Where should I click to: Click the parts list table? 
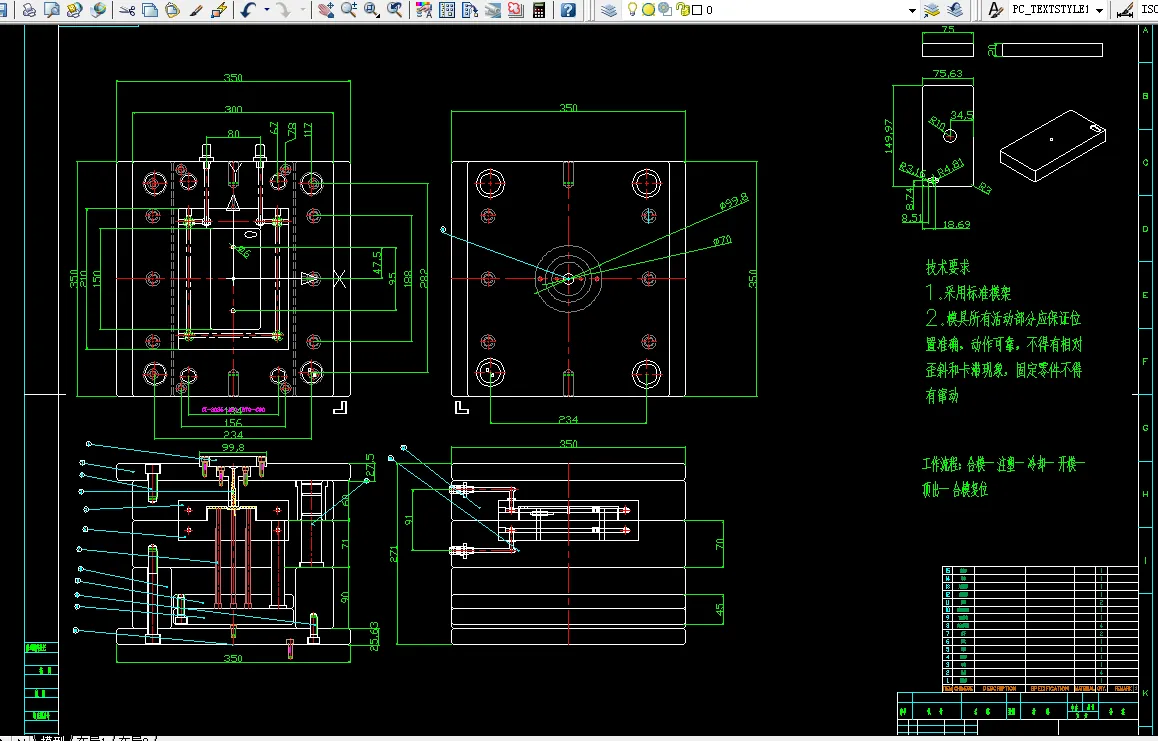(x=1040, y=629)
